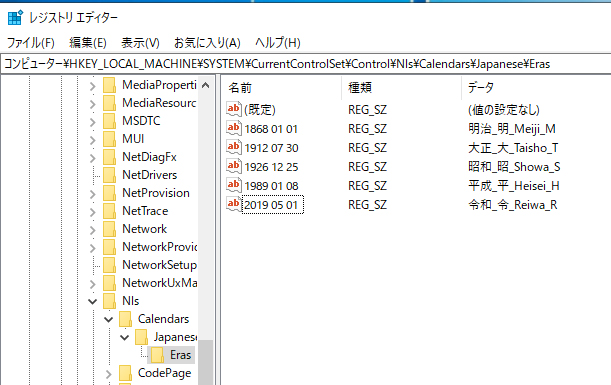Viewport: 611px width, 385px height.
Task: Select the value named 2019 05 01
Action: click(272, 205)
